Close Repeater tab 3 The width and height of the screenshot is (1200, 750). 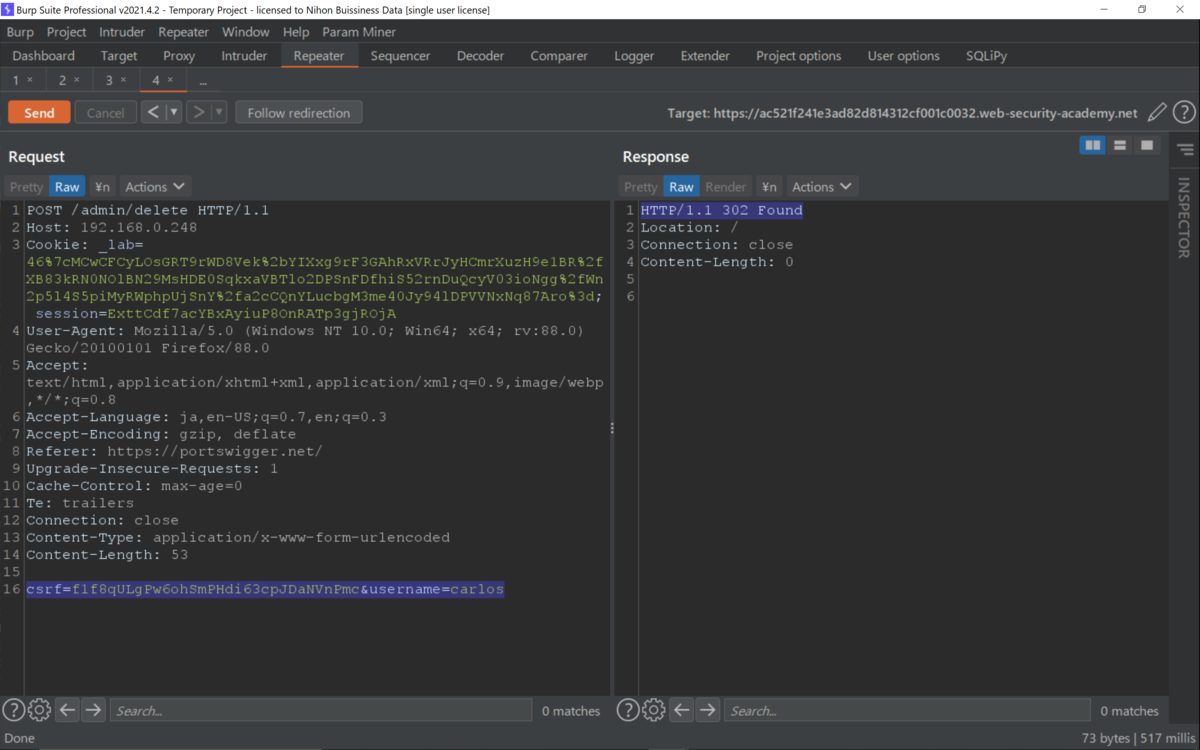pos(123,80)
